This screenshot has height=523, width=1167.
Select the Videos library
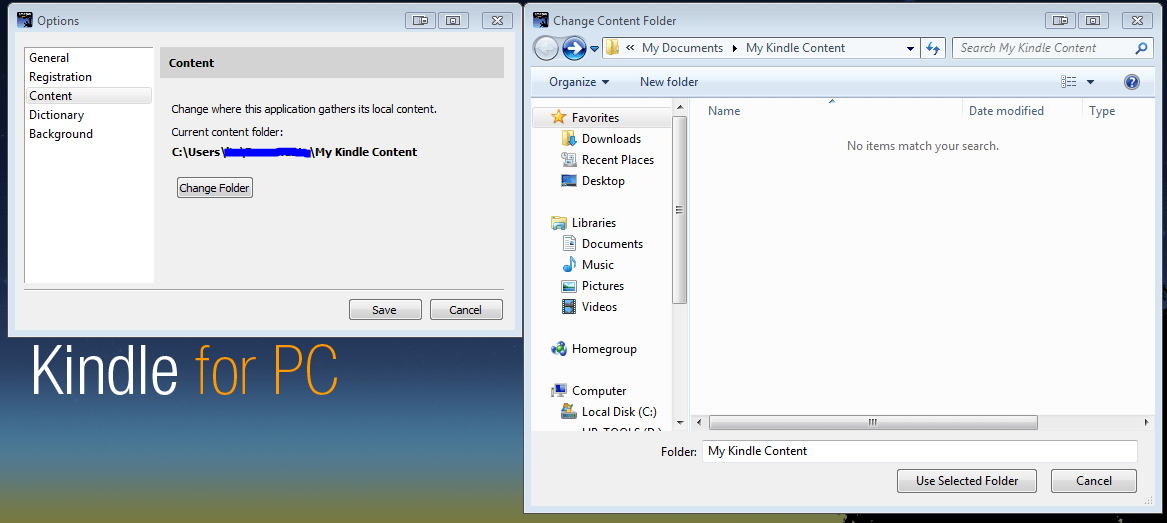pos(599,307)
